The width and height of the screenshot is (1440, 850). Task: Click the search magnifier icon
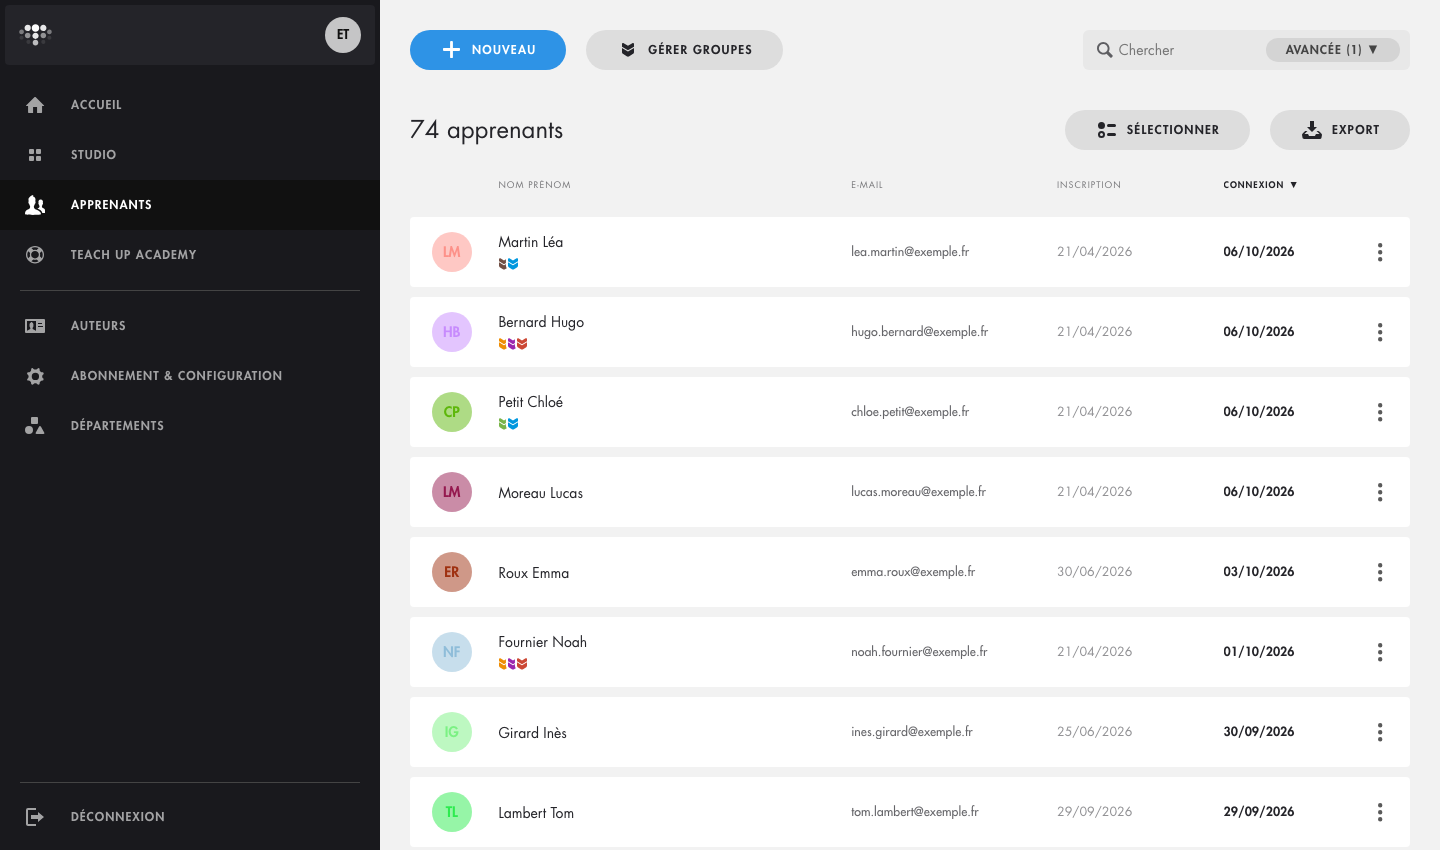click(1104, 50)
